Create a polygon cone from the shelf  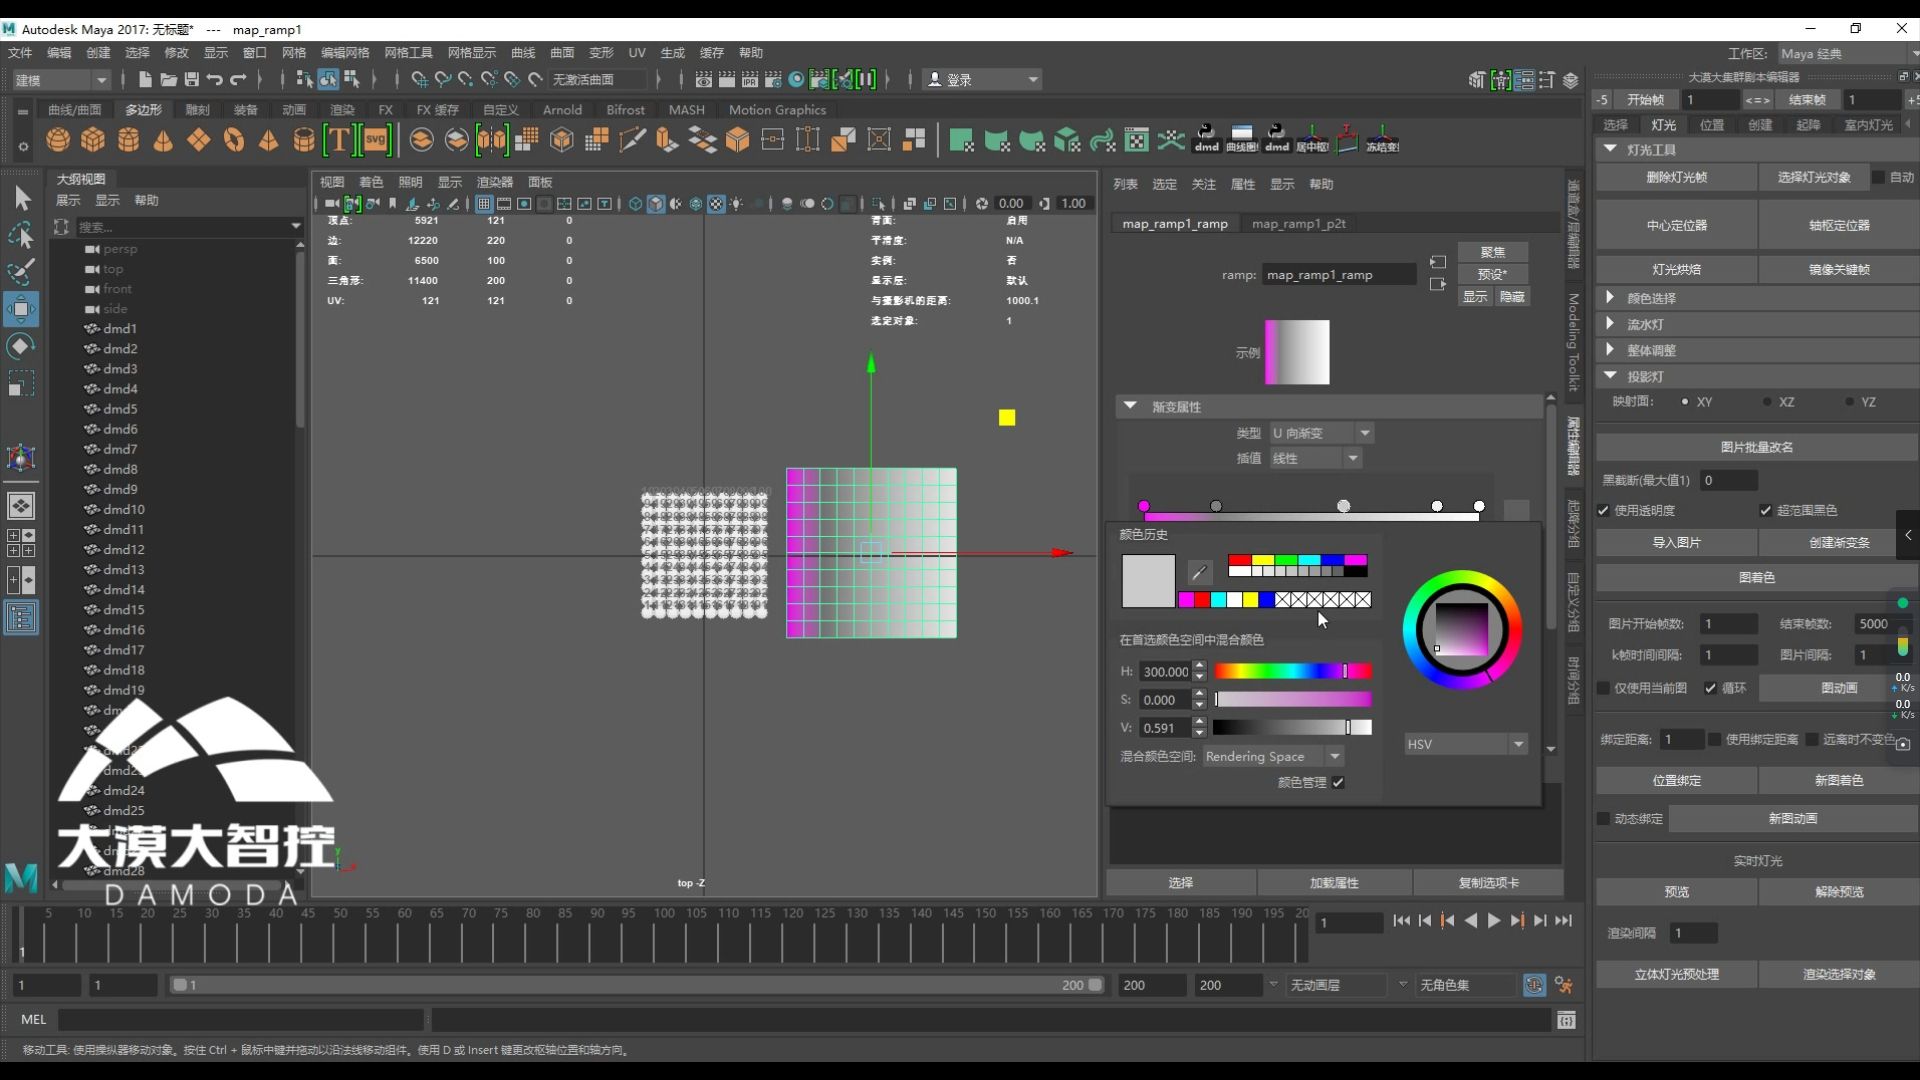(x=163, y=140)
